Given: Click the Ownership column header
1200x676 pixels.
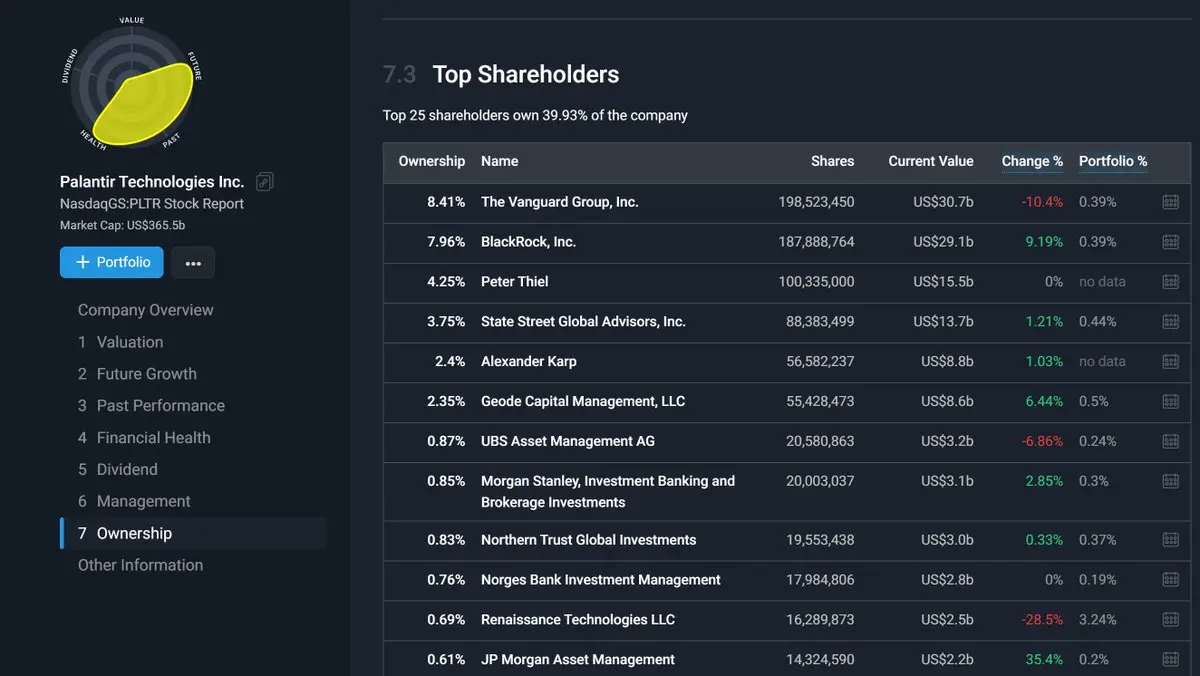Looking at the screenshot, I should (x=432, y=161).
